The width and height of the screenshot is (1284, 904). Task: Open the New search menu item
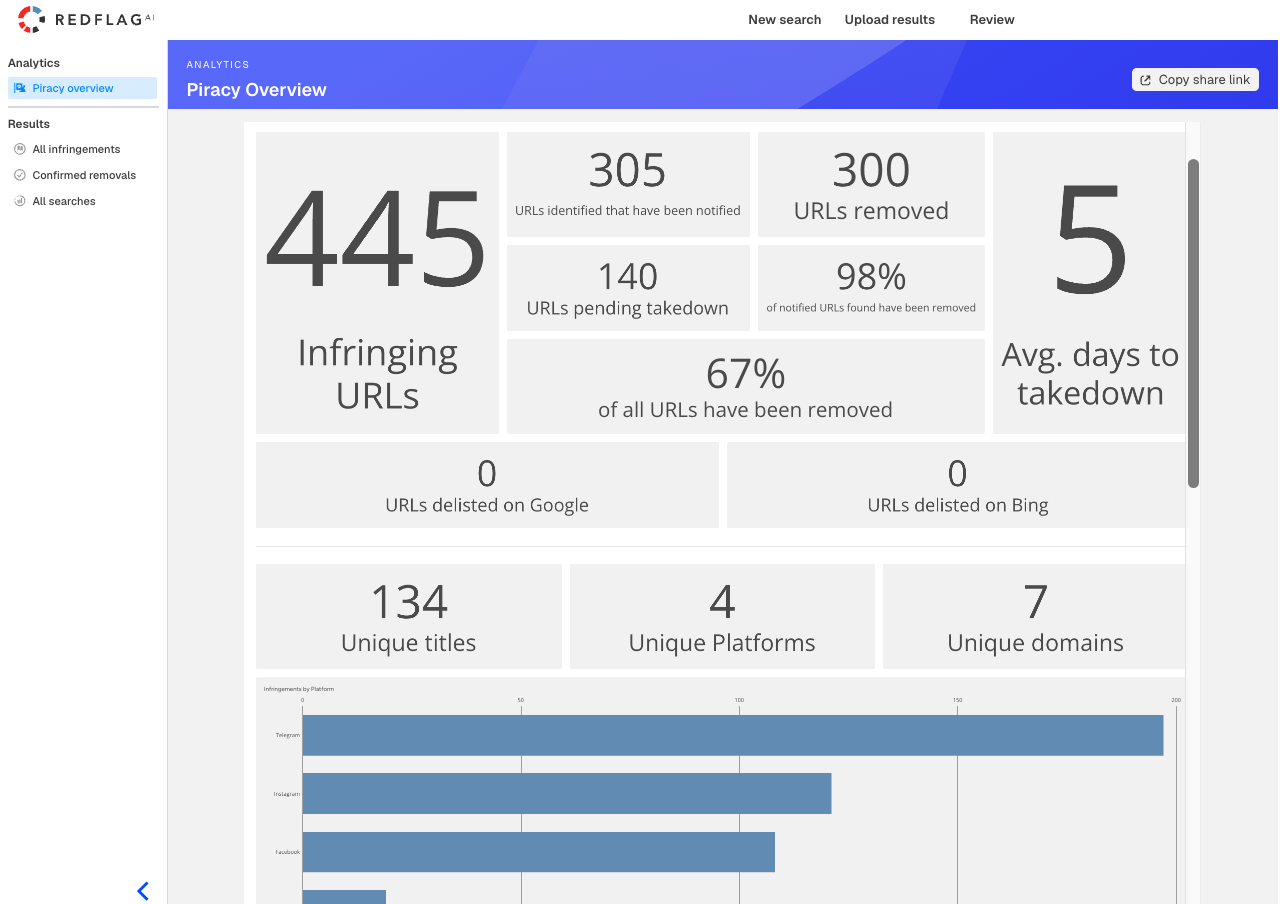pyautogui.click(x=785, y=20)
